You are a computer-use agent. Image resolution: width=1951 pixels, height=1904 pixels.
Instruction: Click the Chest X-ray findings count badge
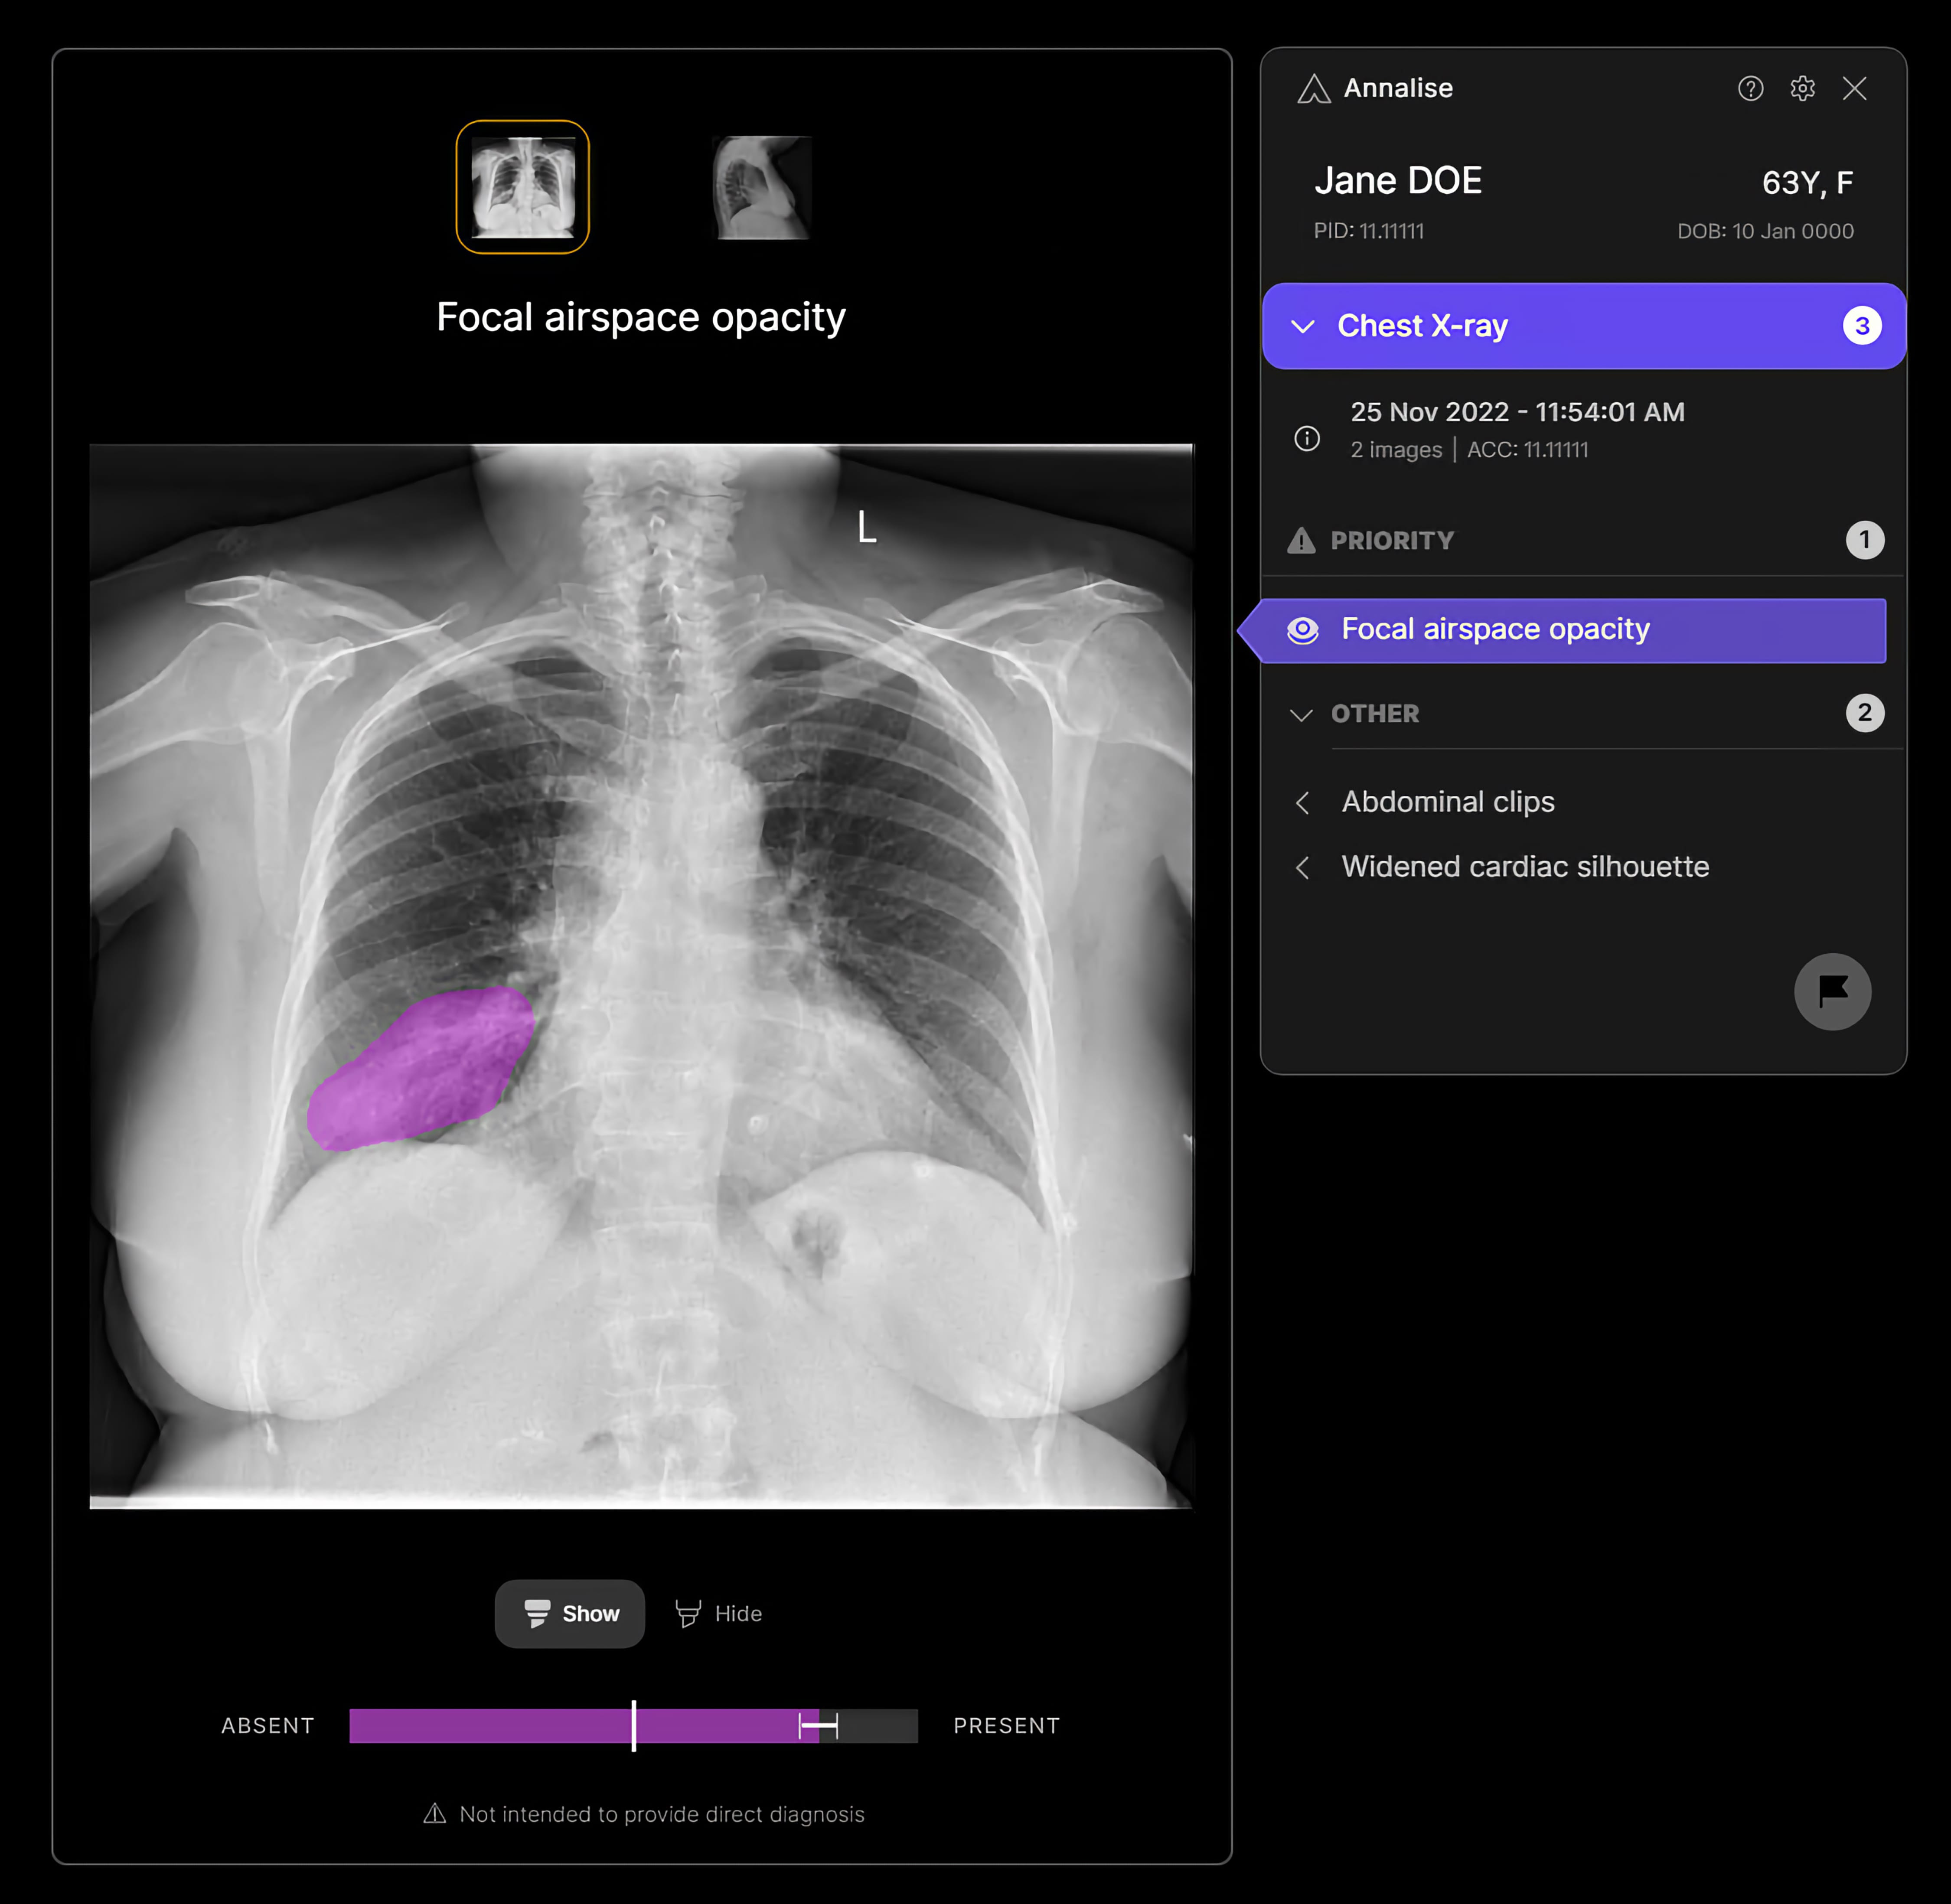point(1861,326)
